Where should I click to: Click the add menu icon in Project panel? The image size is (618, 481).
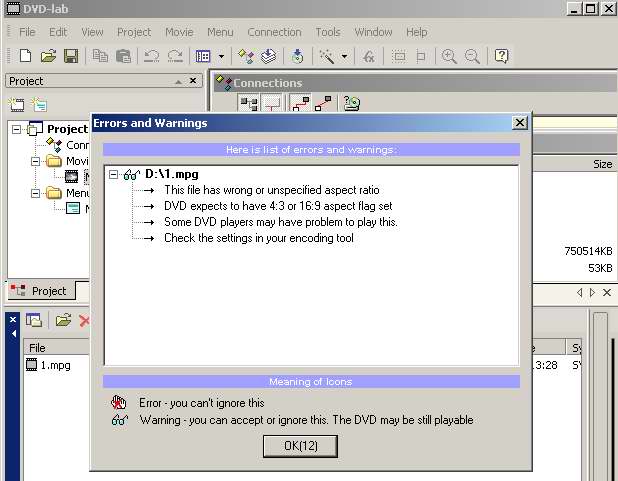39,104
